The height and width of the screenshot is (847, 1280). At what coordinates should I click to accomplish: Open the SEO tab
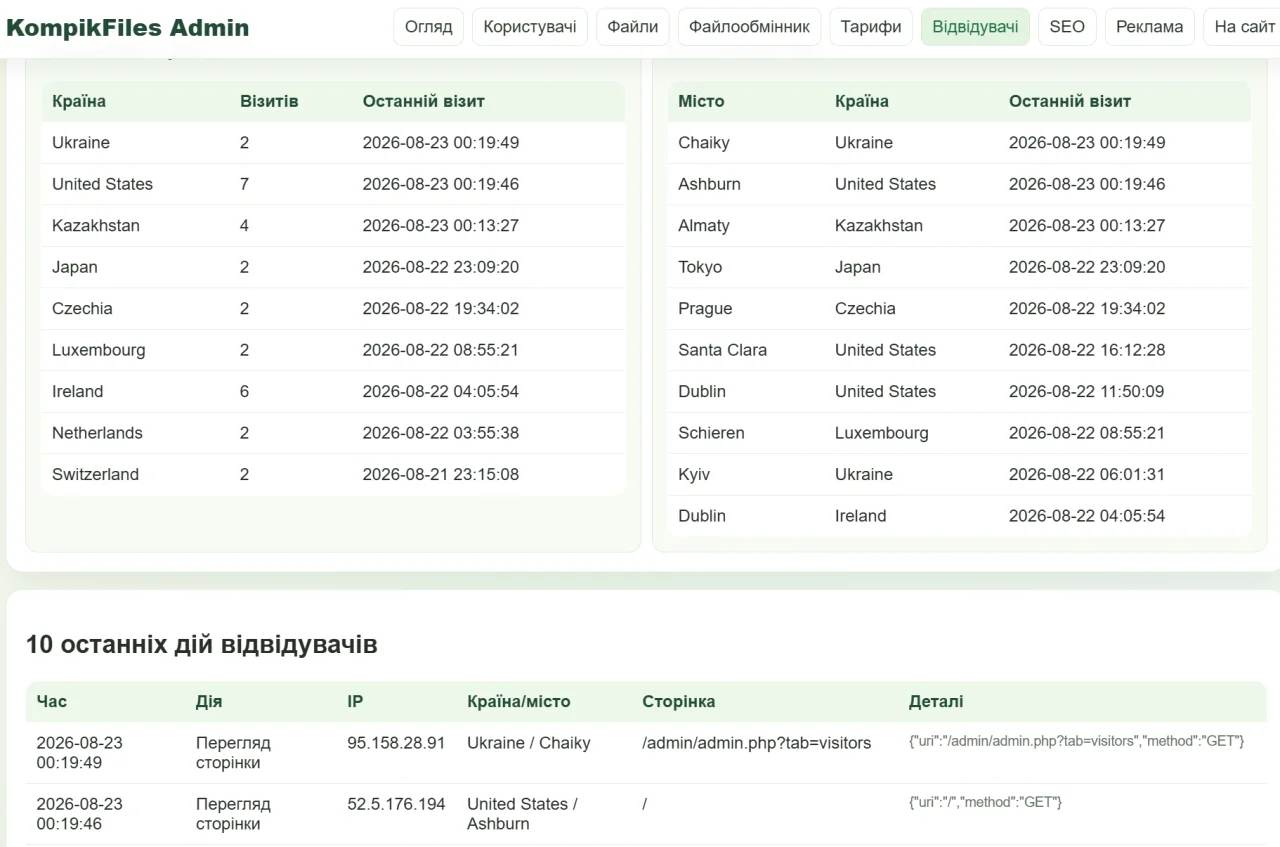pyautogui.click(x=1067, y=27)
